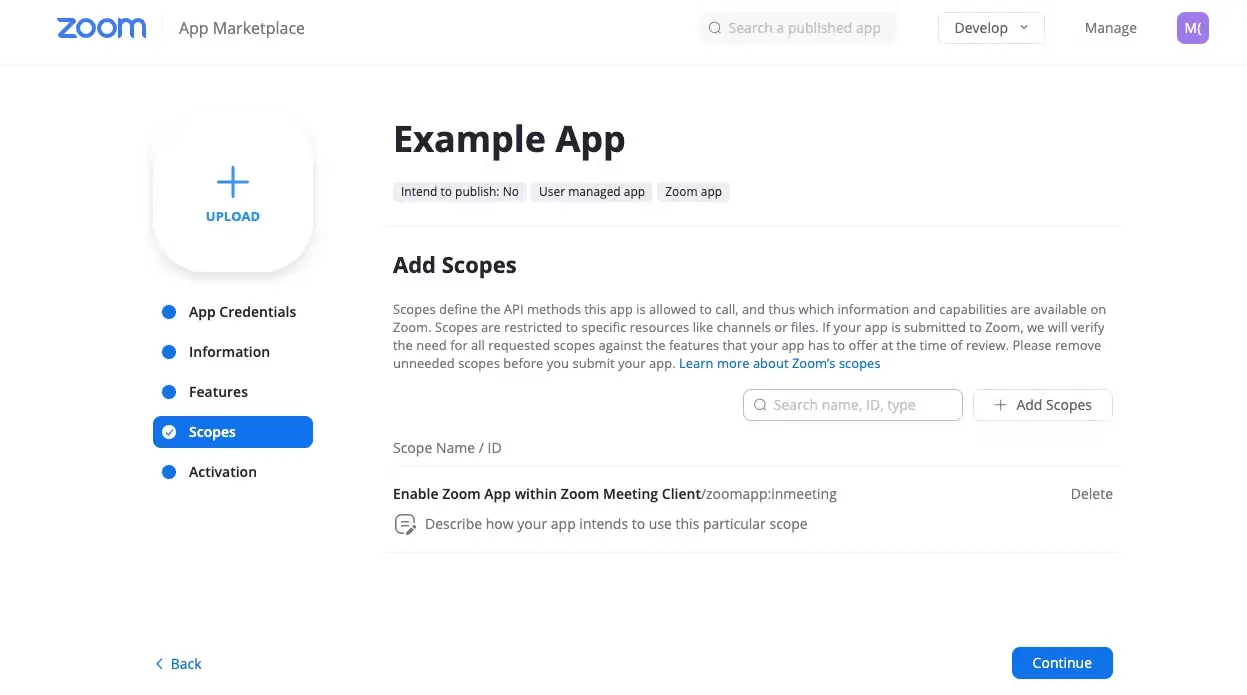
Task: Click the Manage menu item
Action: coord(1110,28)
